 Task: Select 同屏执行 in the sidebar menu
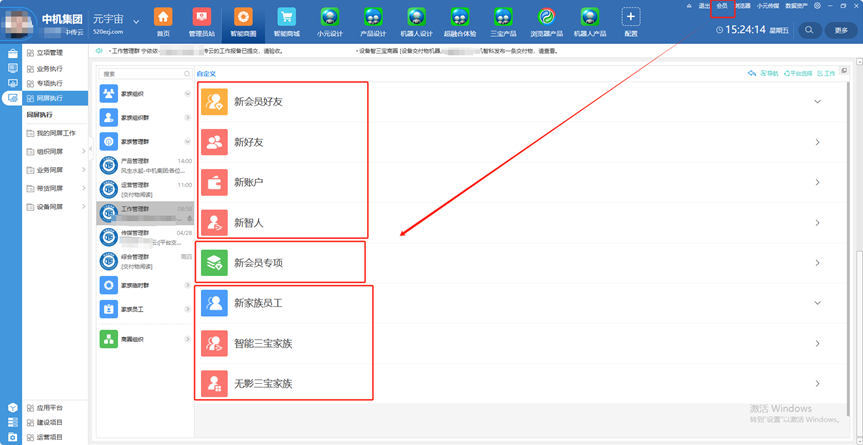tap(55, 98)
